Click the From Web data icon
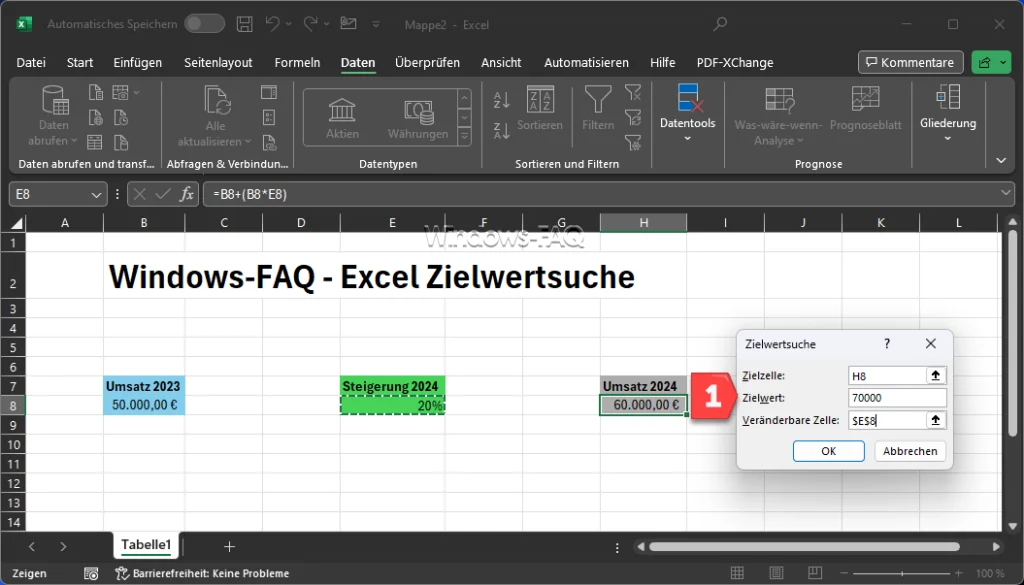 tap(96, 117)
